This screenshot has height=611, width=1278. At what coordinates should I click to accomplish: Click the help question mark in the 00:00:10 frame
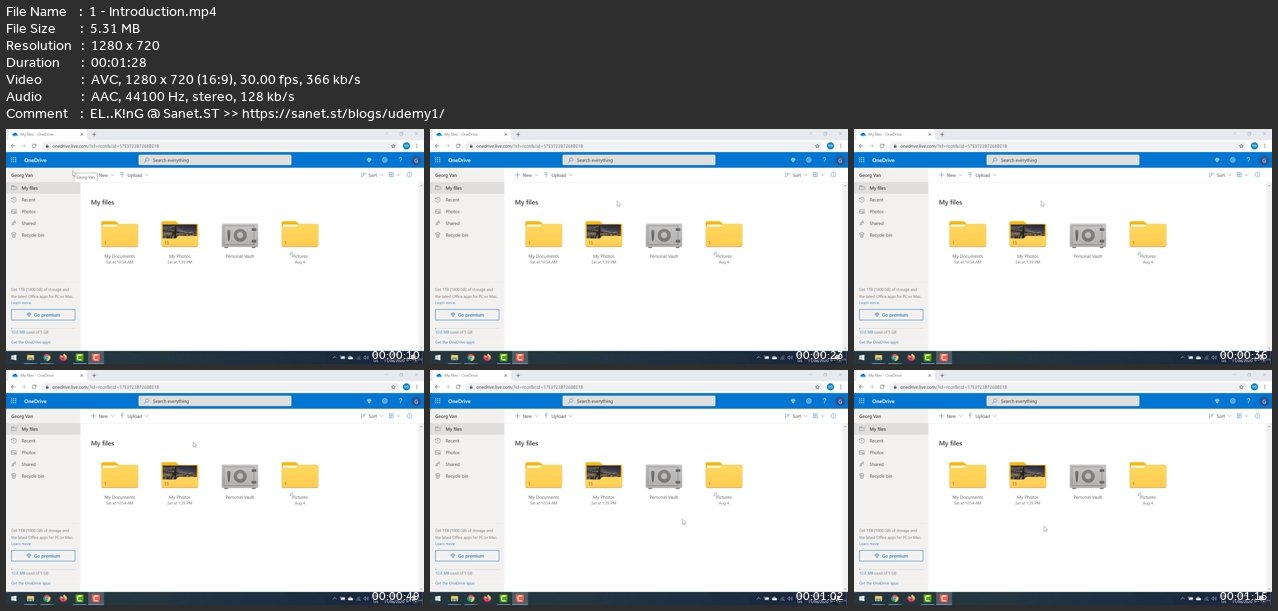pyautogui.click(x=400, y=160)
